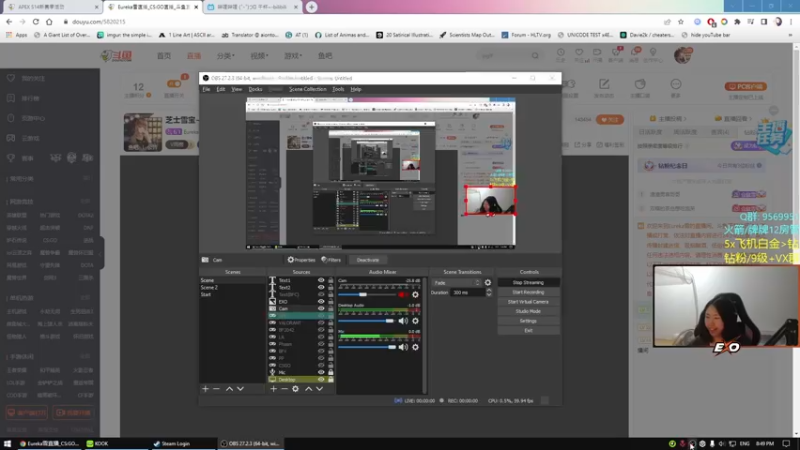Add a new scene with plus icon

tap(205, 389)
